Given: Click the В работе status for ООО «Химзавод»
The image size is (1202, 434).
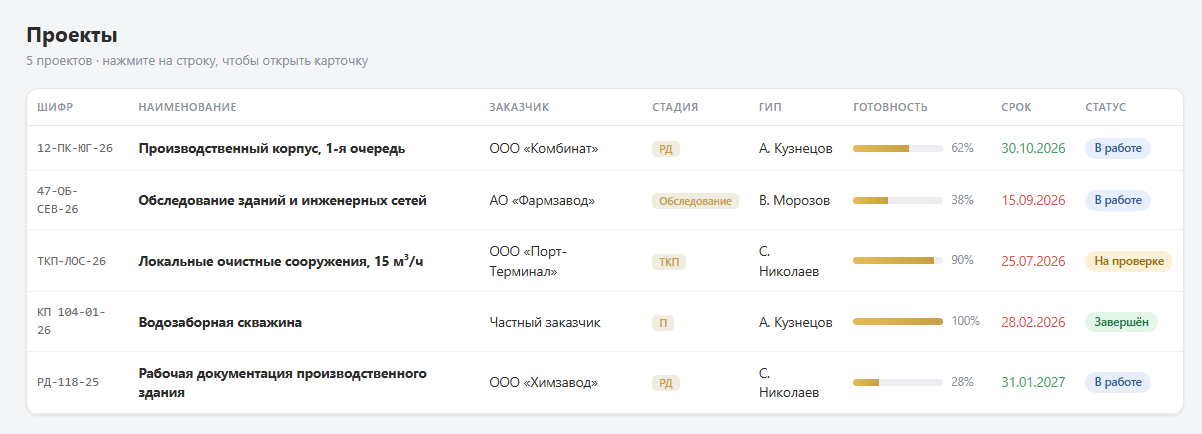Looking at the screenshot, I should (x=1118, y=382).
